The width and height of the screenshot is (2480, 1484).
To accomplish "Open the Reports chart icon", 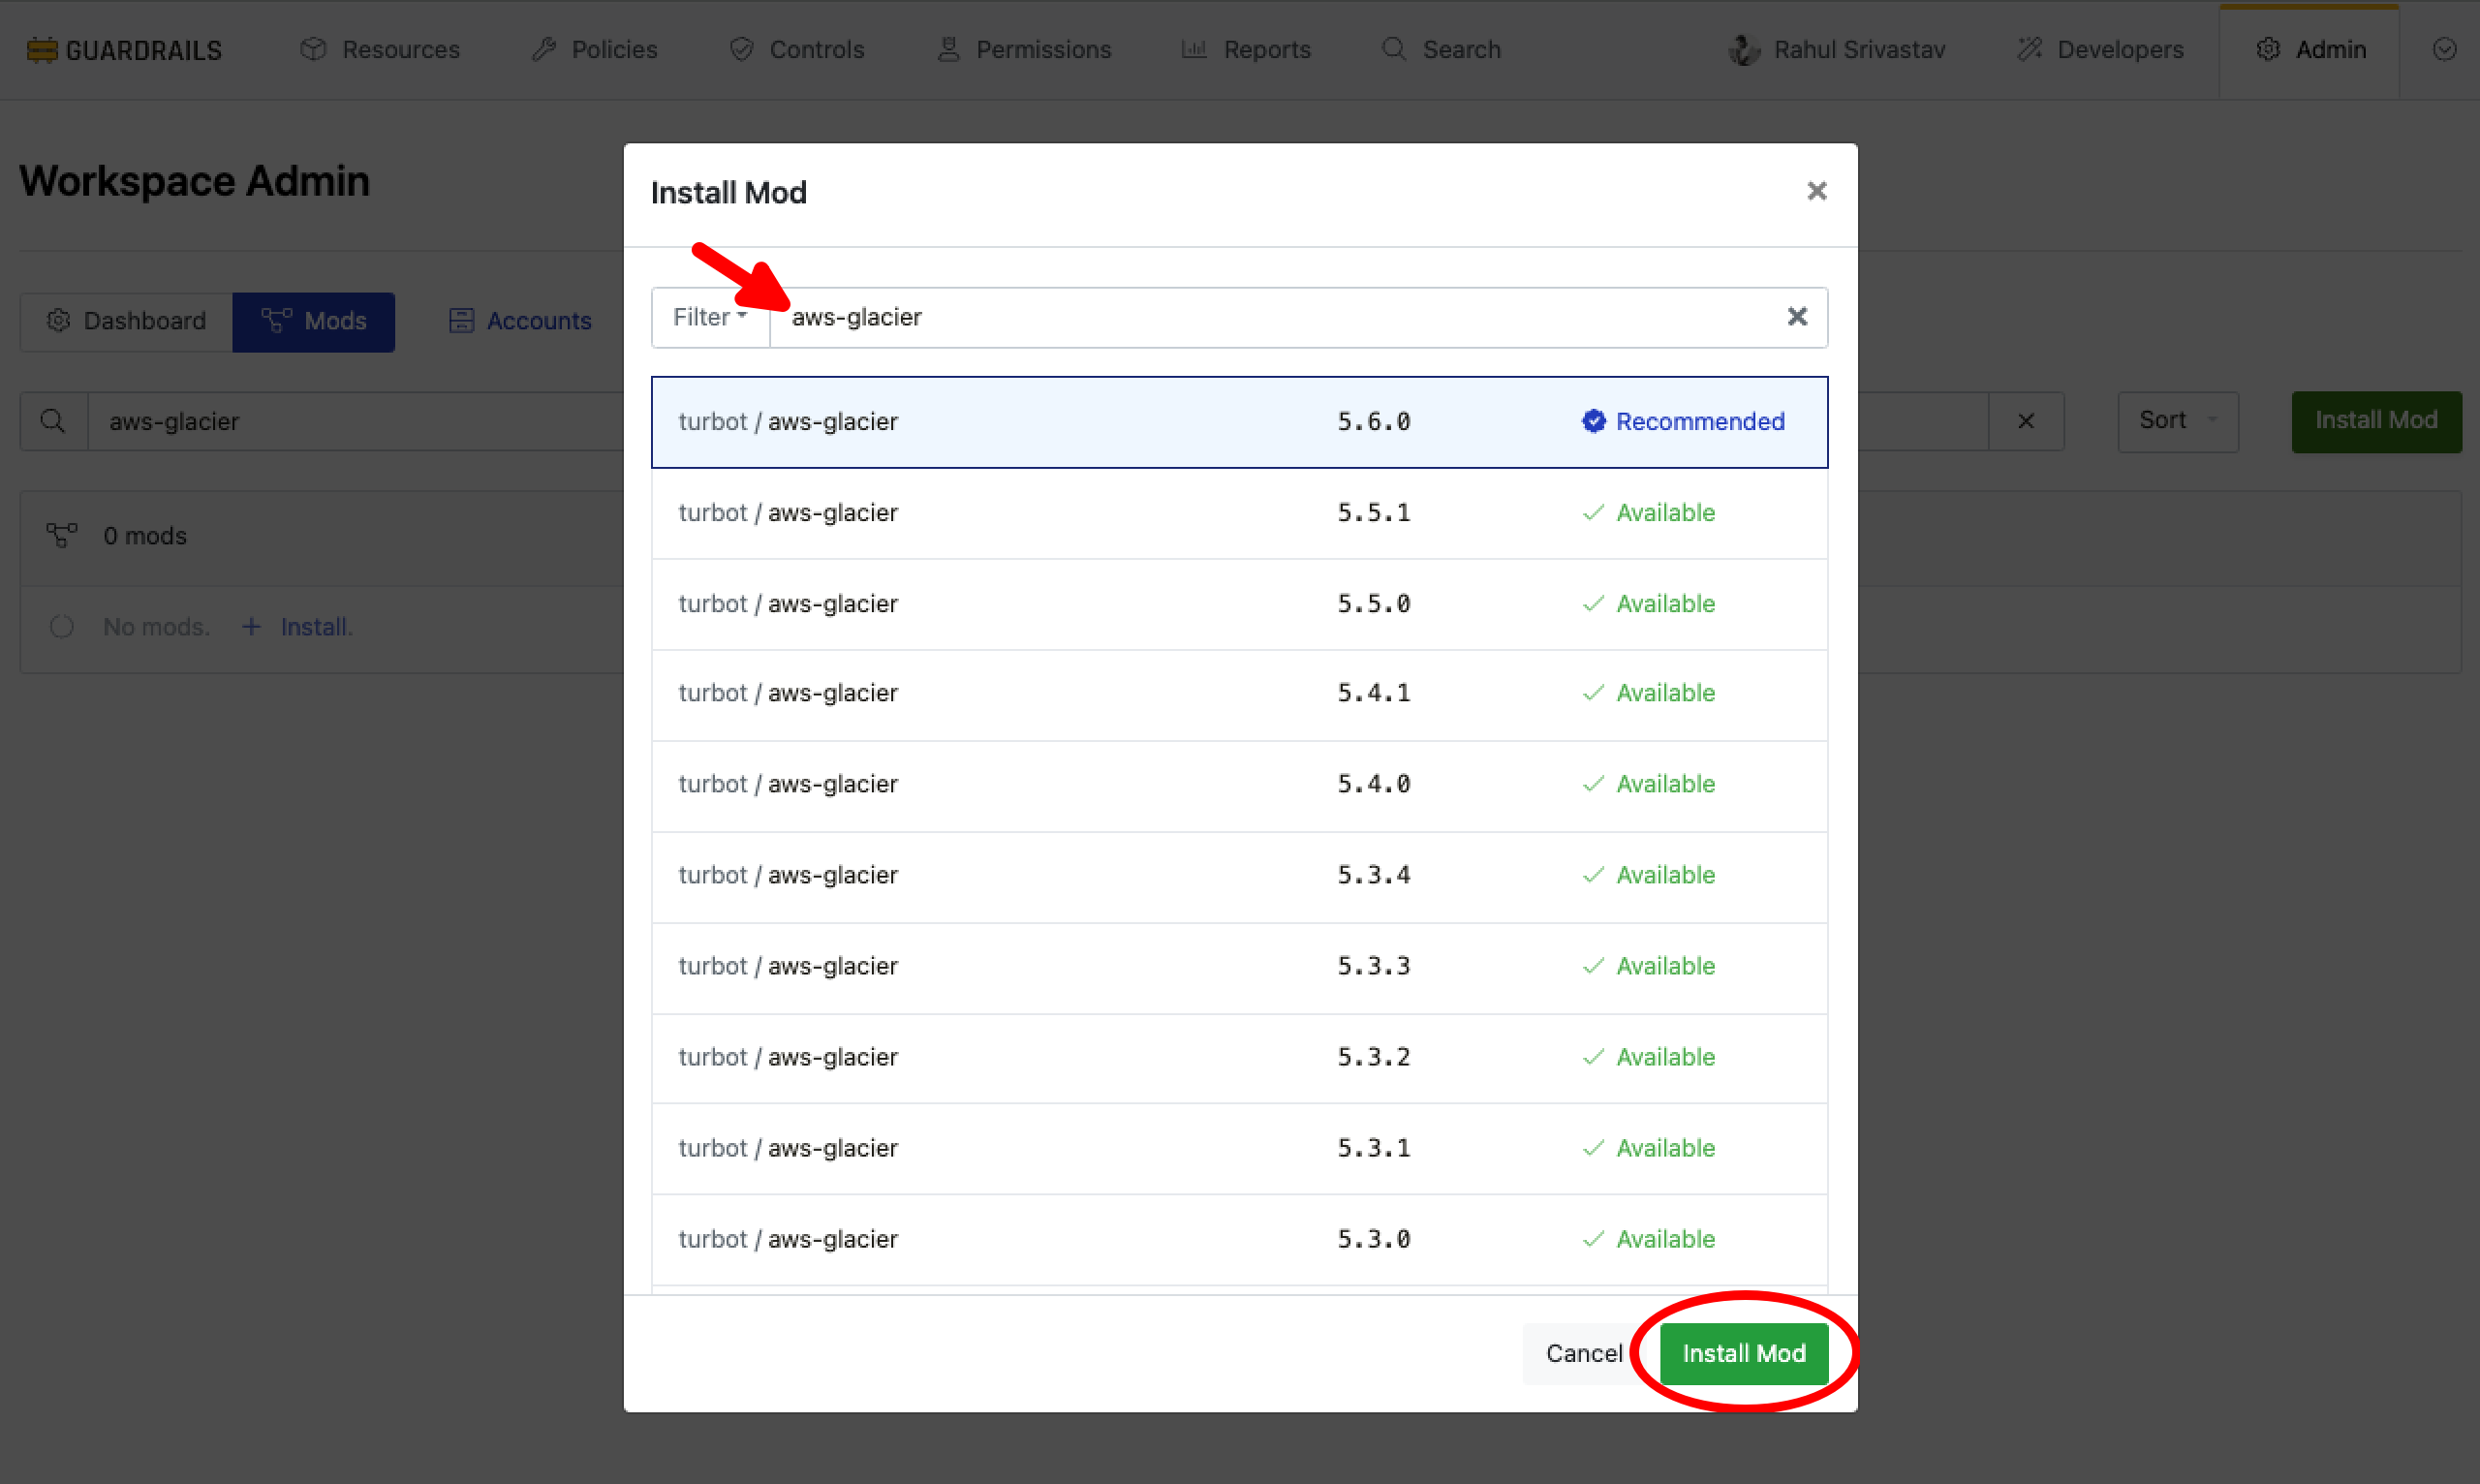I will click(x=1193, y=49).
